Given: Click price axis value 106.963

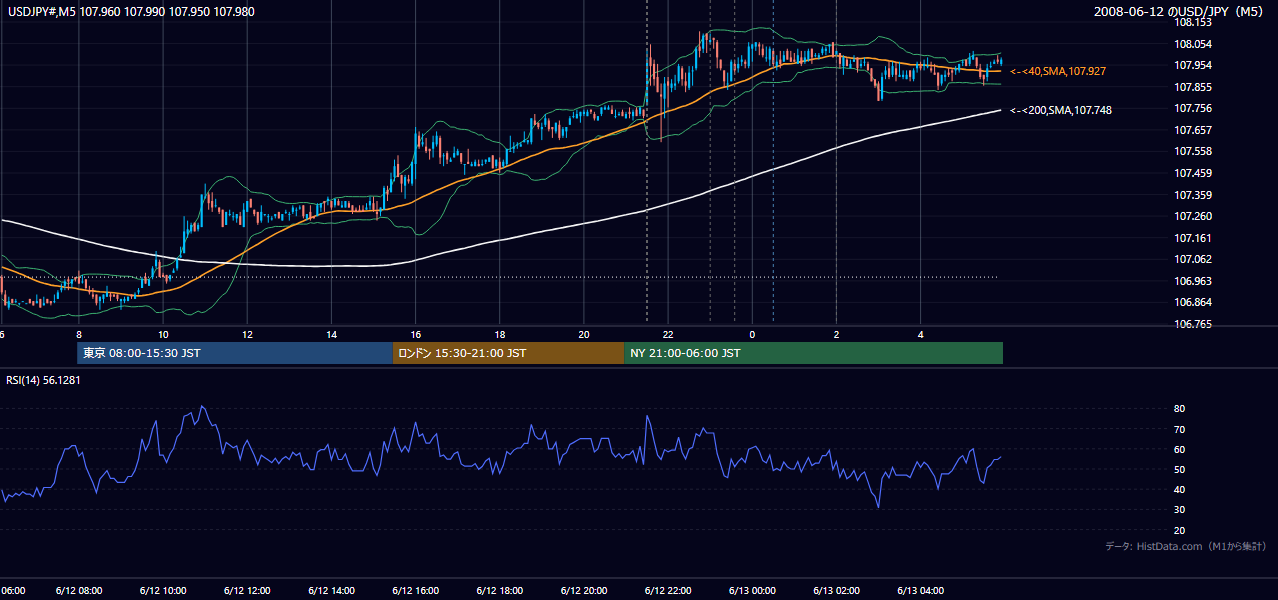Looking at the screenshot, I should 1193,281.
